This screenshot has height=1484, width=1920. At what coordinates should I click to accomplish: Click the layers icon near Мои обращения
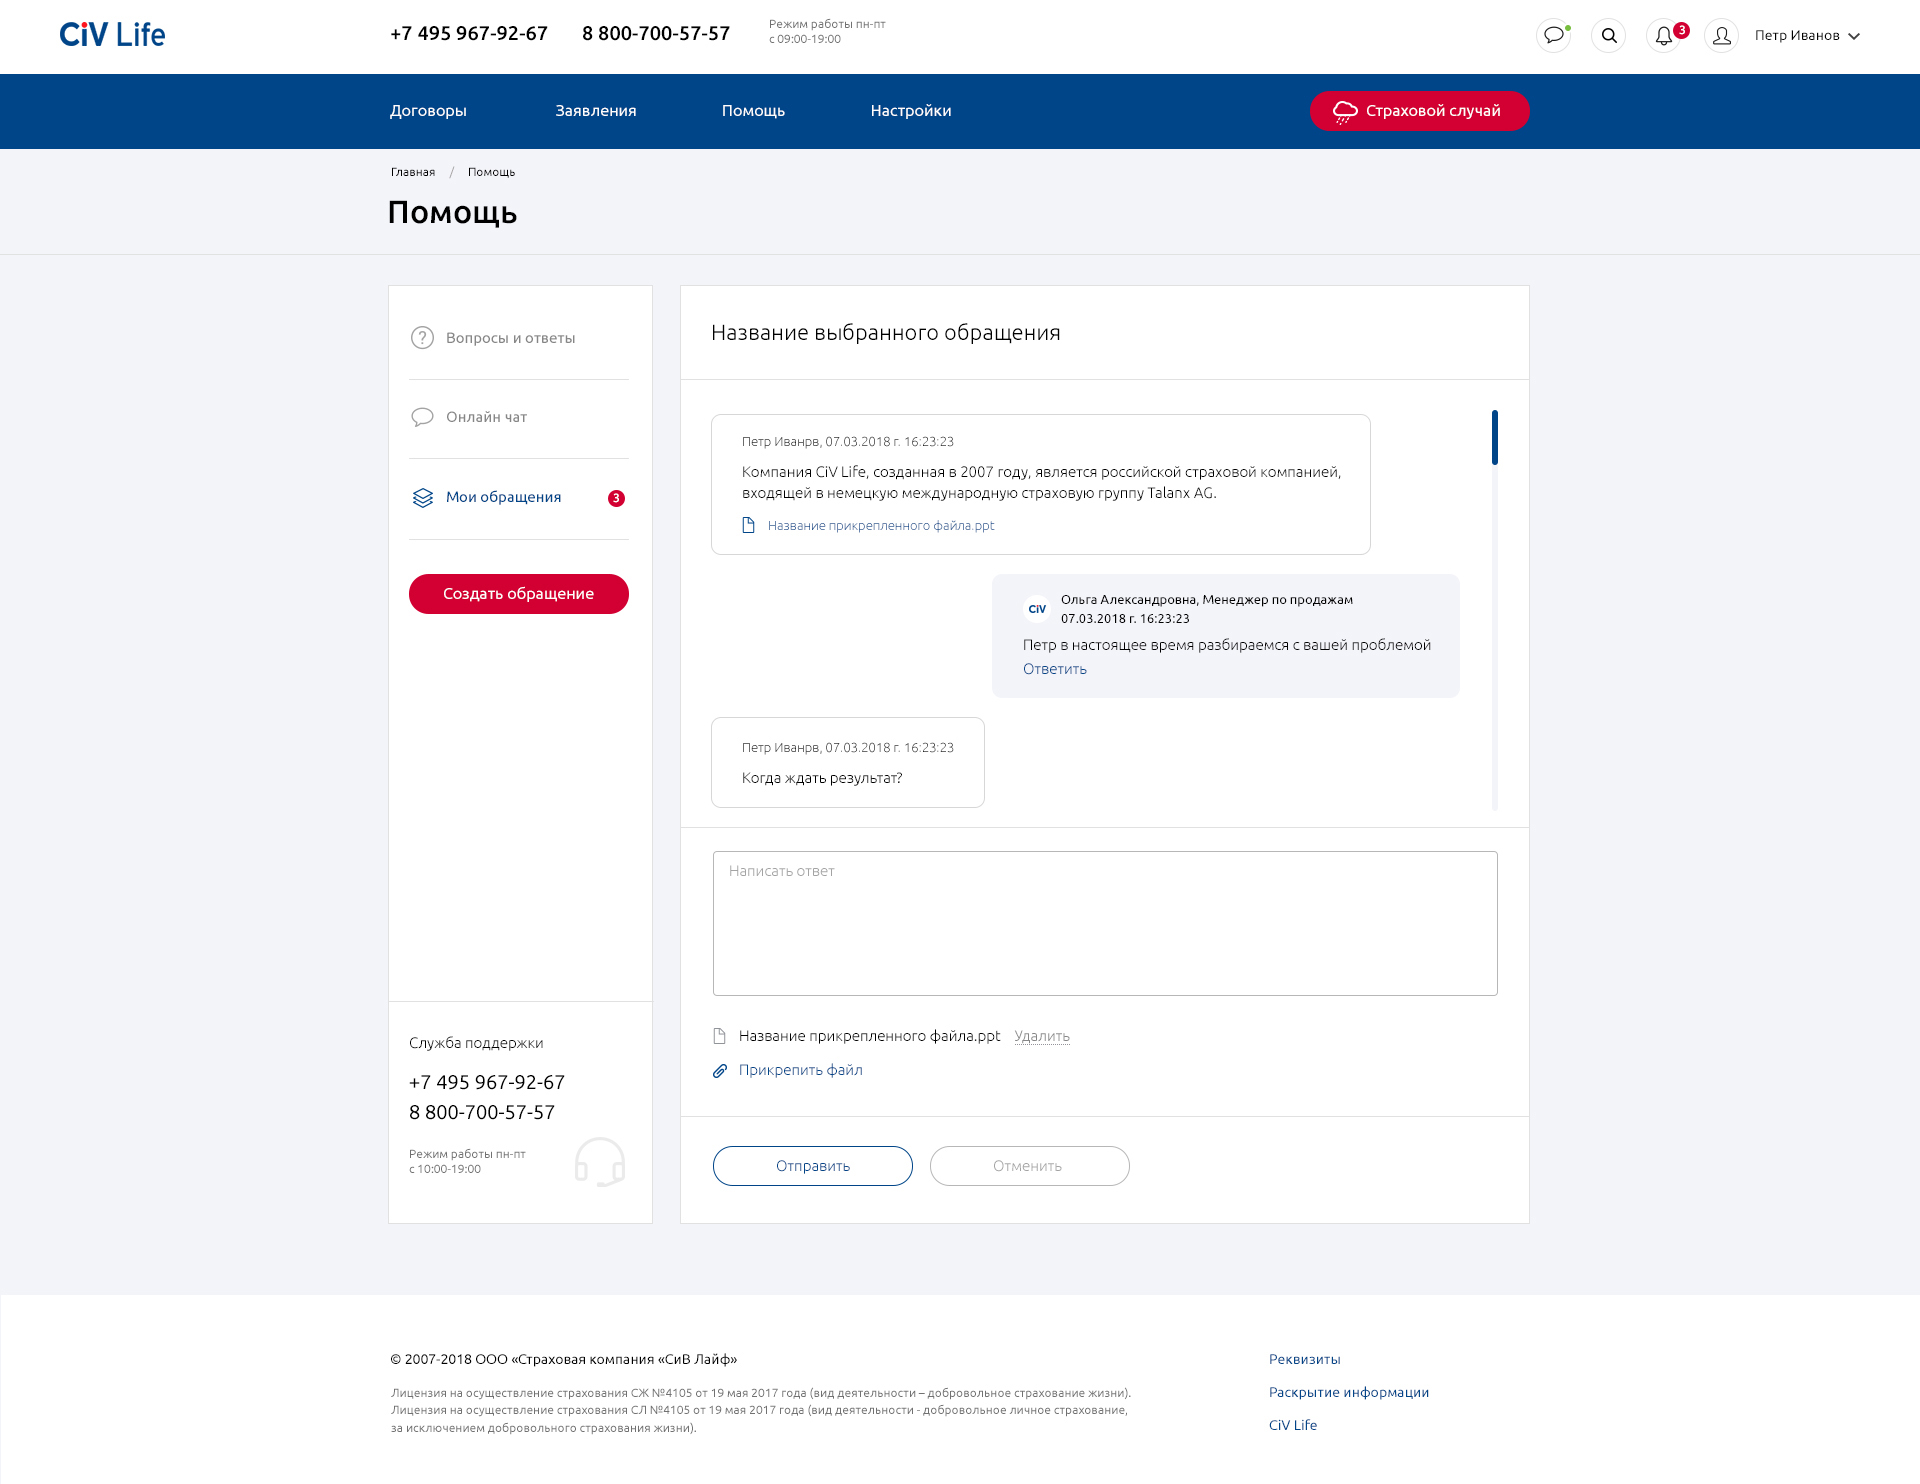click(x=422, y=498)
